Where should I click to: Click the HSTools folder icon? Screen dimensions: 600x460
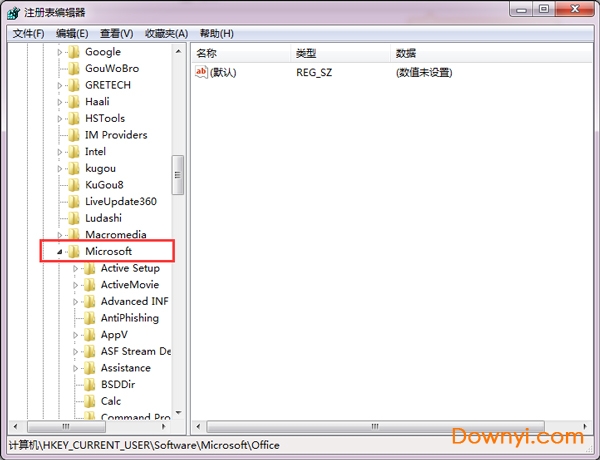click(73, 118)
